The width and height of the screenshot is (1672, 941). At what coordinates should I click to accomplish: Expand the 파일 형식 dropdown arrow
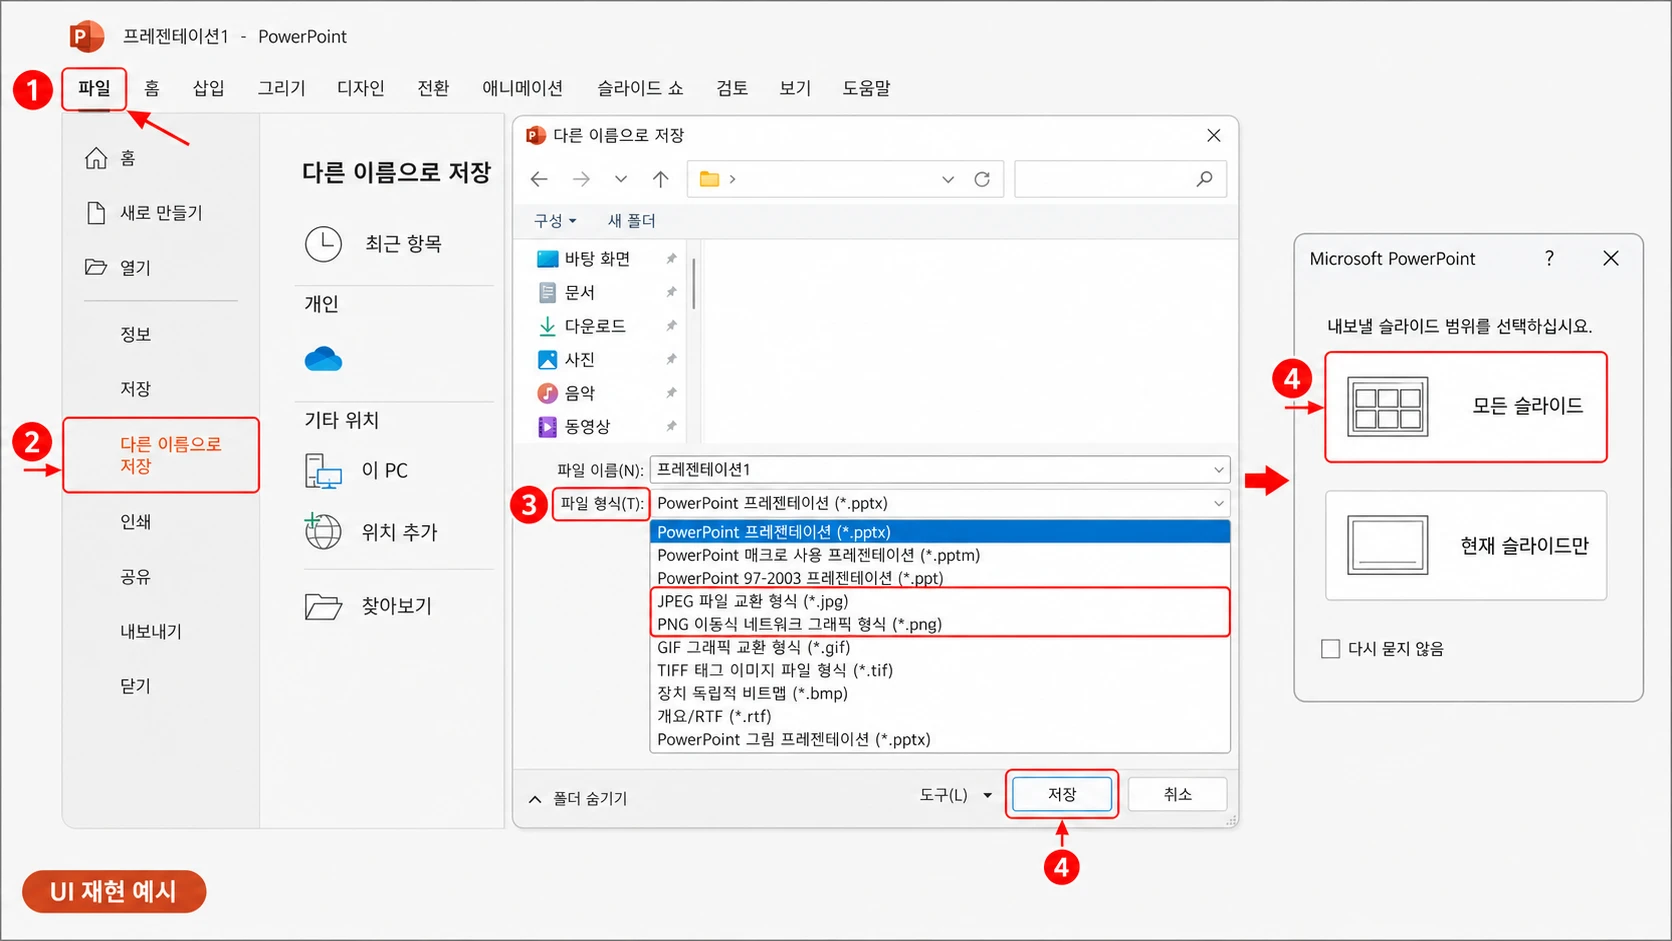tap(1218, 503)
